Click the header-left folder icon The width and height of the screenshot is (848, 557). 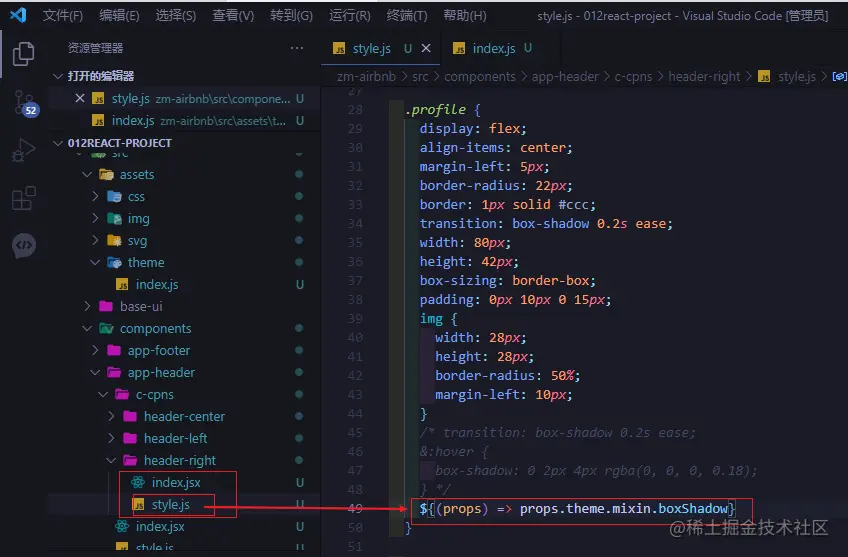(x=130, y=438)
